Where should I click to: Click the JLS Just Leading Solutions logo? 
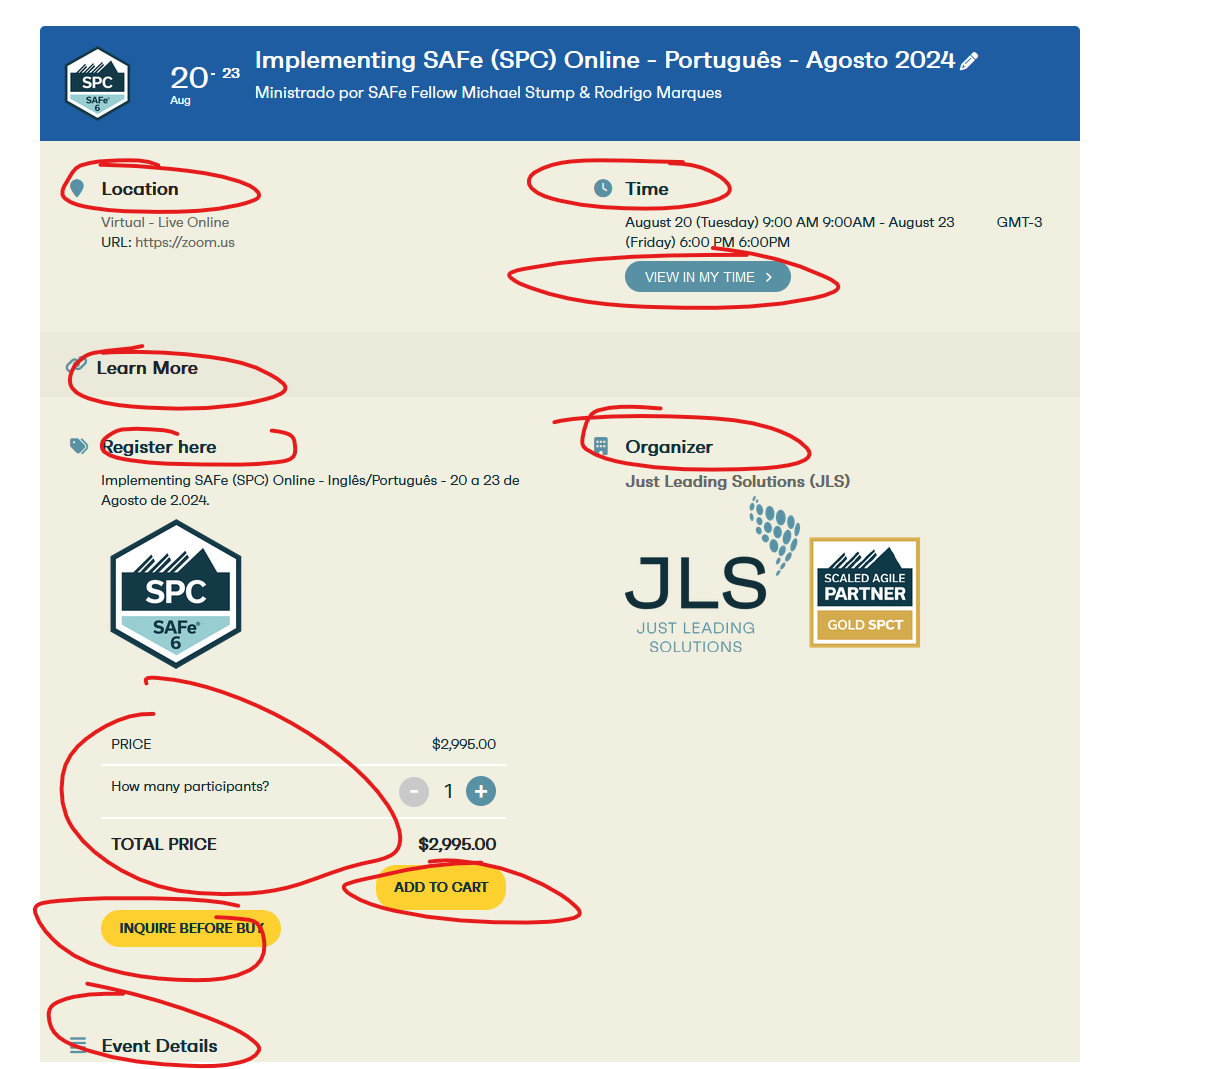[712, 577]
